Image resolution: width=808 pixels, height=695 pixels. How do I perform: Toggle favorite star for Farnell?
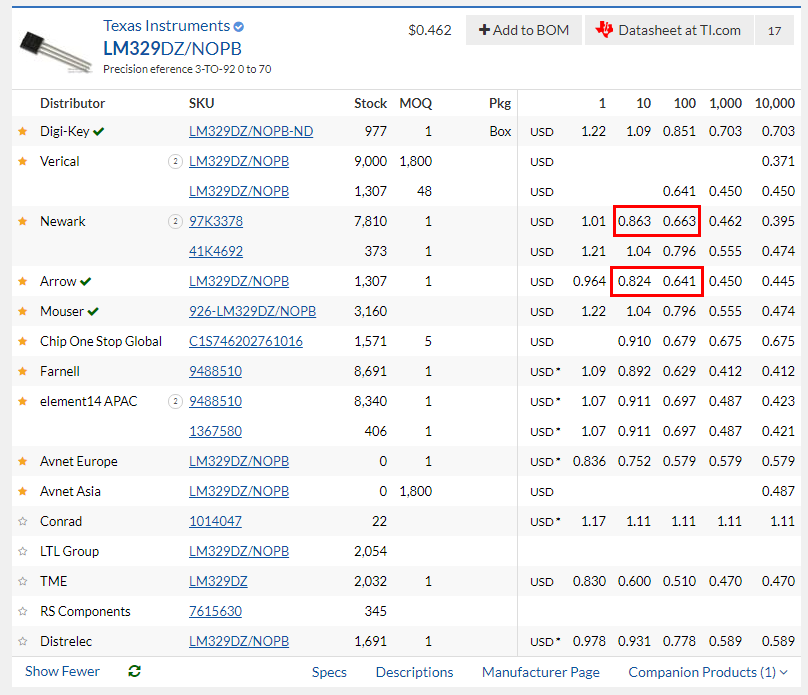23,371
